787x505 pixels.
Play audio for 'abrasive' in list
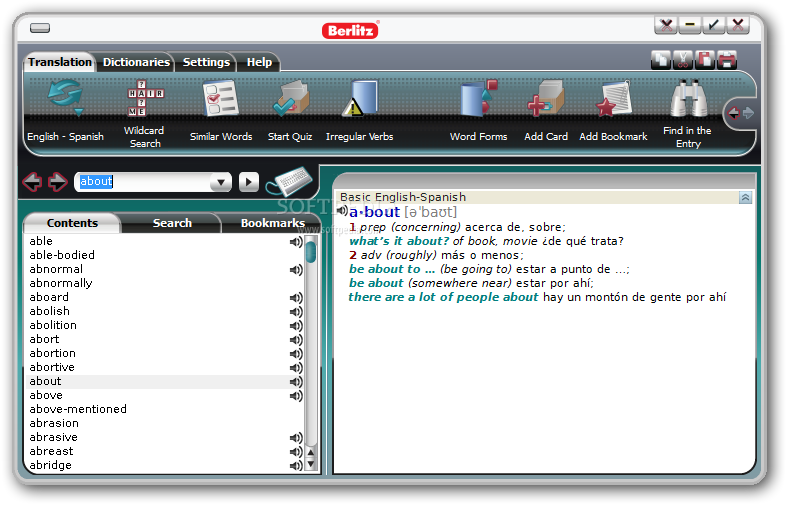(x=296, y=438)
